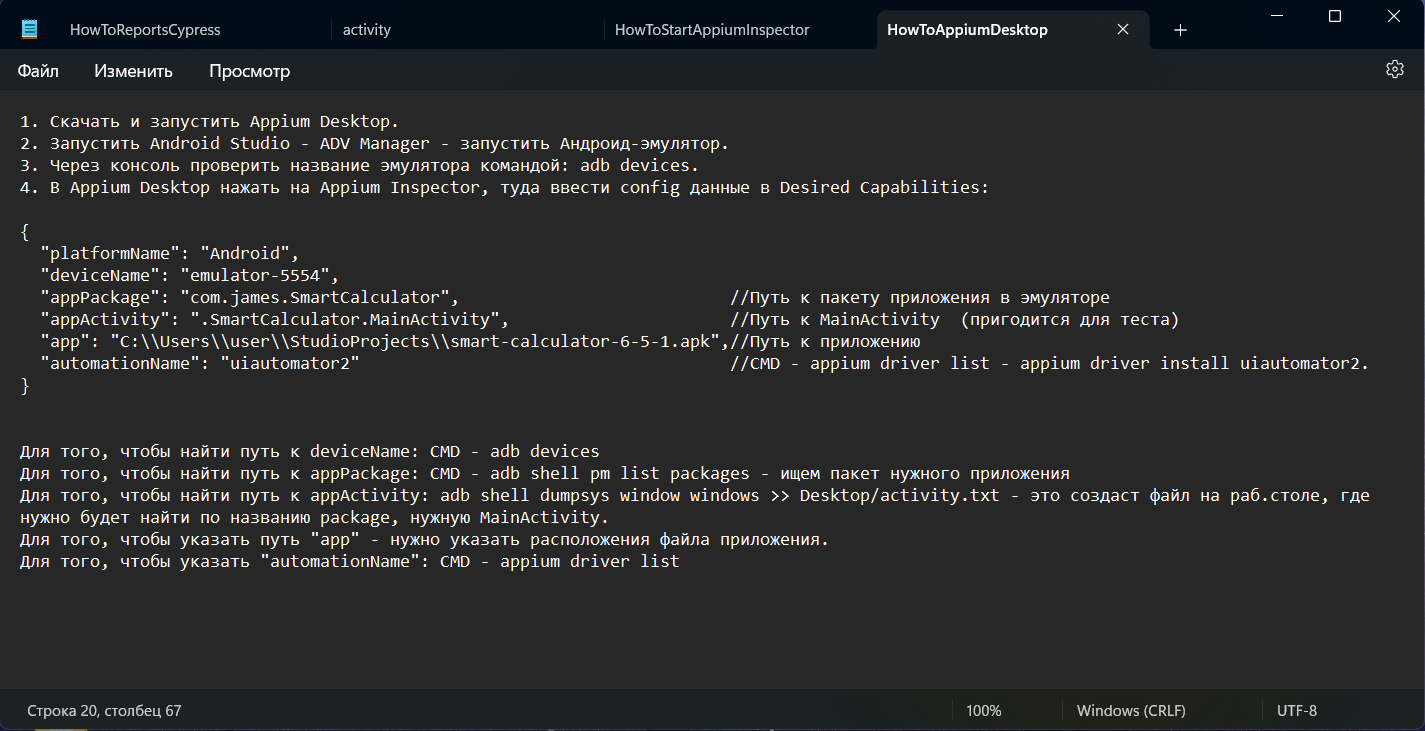Viewport: 1425px width, 731px height.
Task: Click the "platformName": "Android" line
Action: pos(170,253)
